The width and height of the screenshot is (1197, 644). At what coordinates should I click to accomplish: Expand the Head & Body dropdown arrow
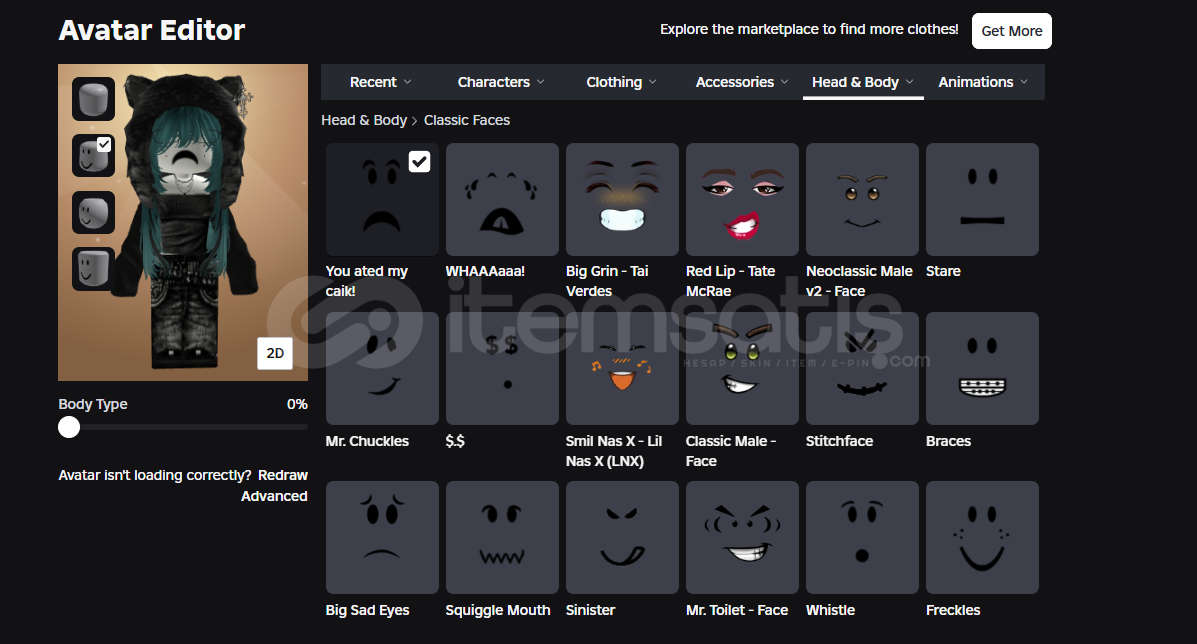pyautogui.click(x=909, y=82)
